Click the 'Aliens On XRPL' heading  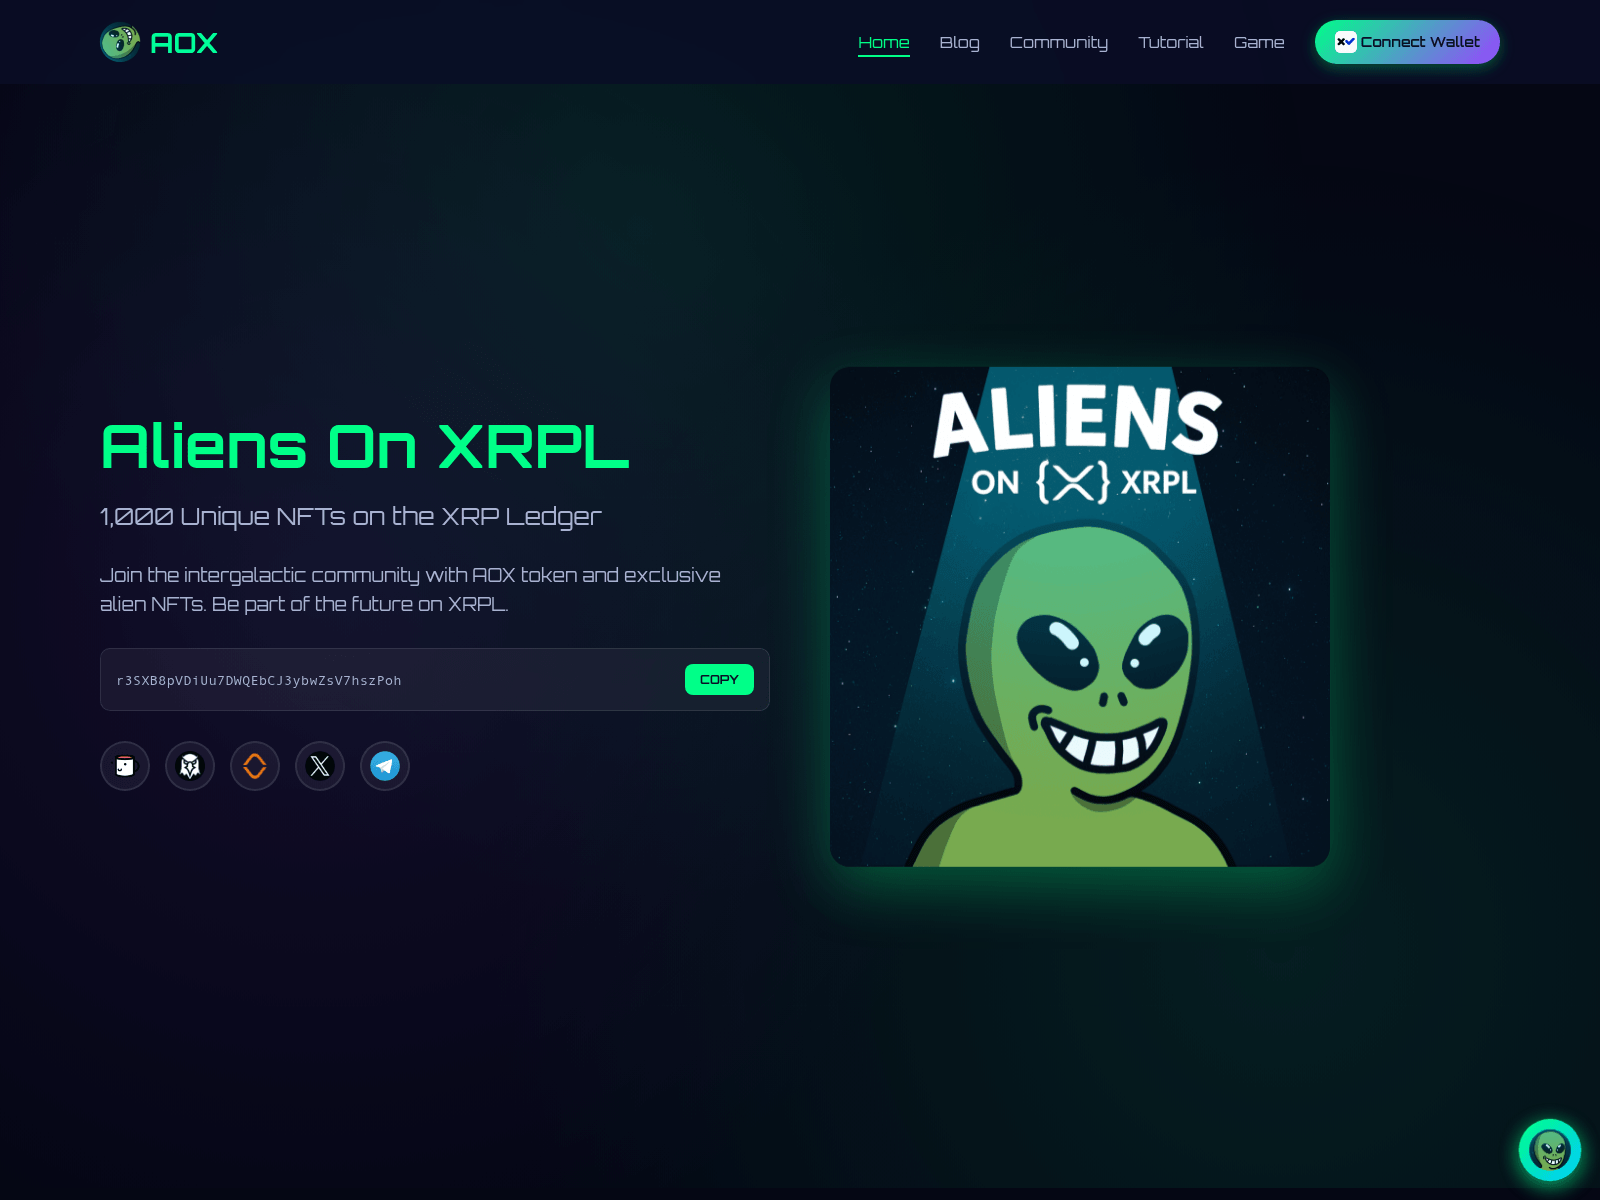365,446
